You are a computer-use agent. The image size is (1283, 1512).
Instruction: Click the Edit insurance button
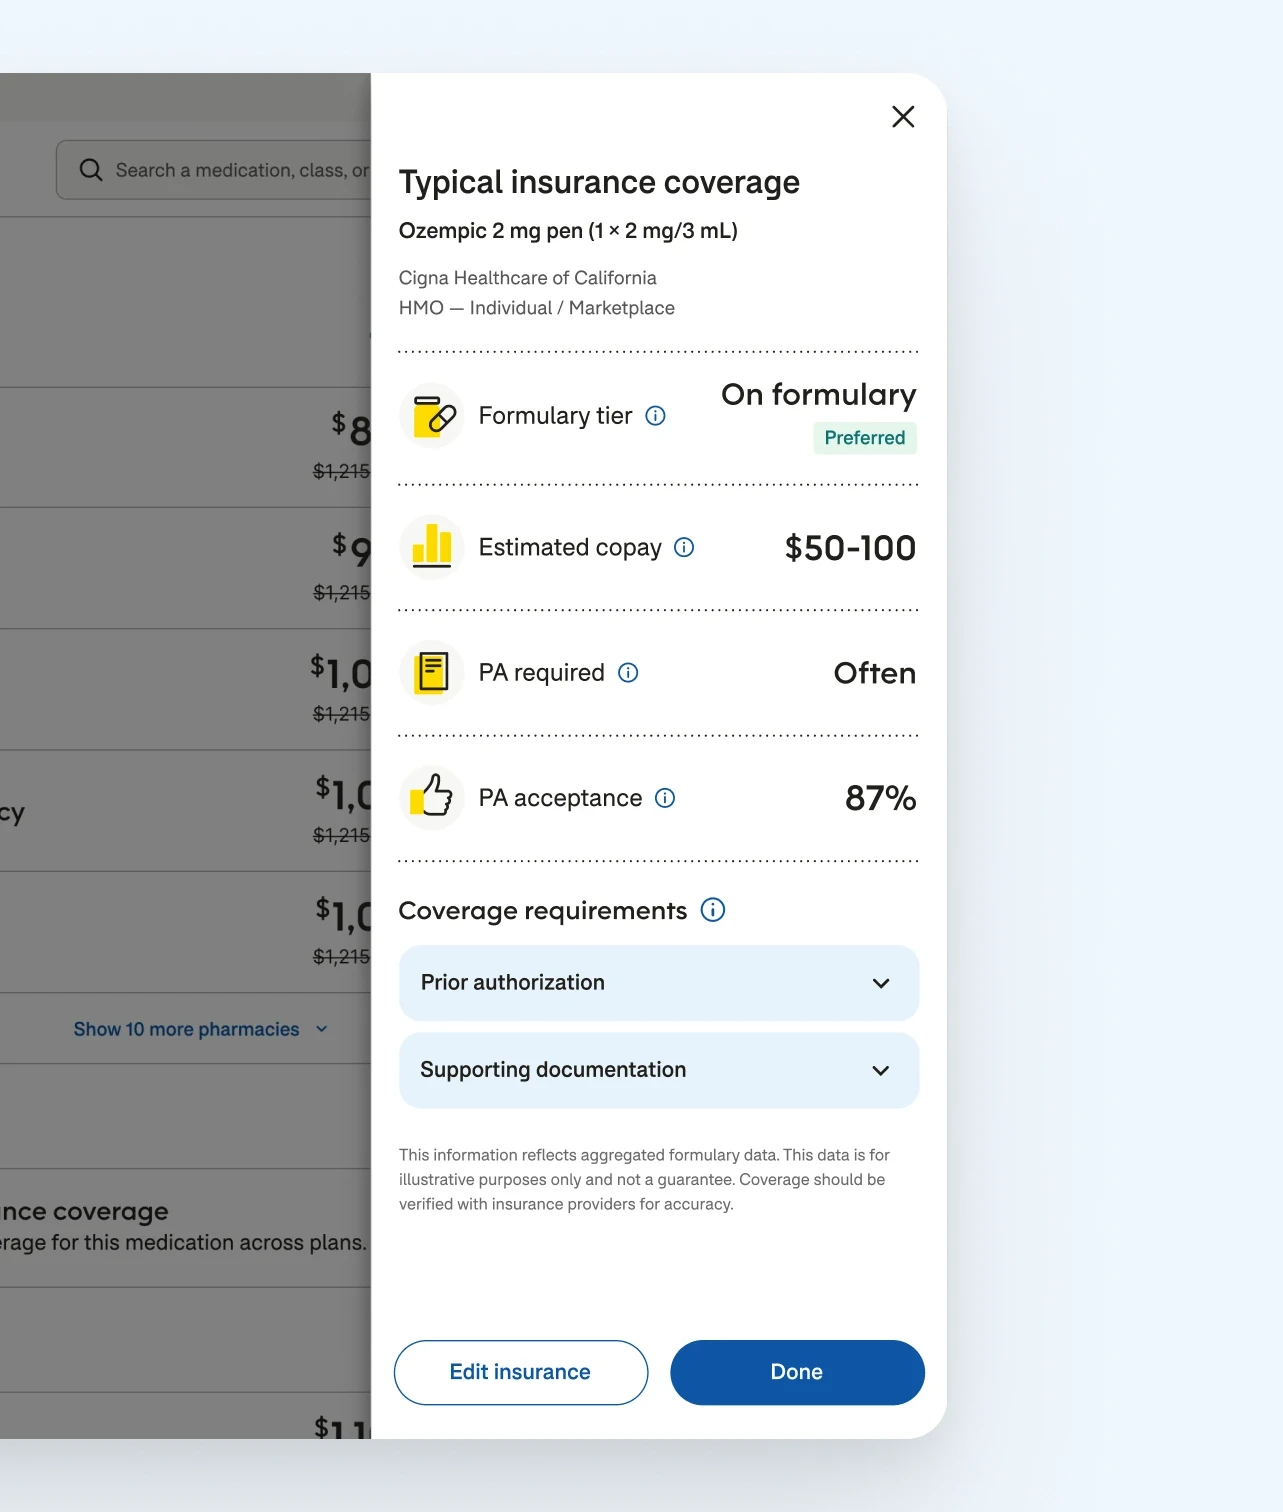[x=521, y=1372]
